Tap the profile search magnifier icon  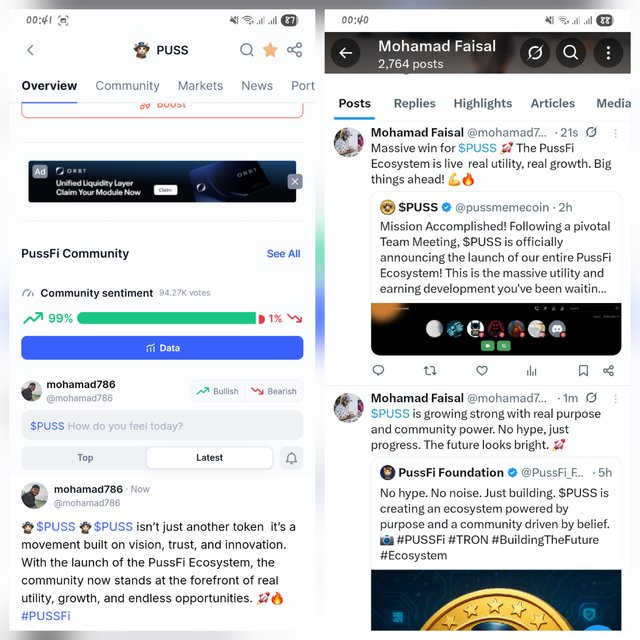(570, 53)
